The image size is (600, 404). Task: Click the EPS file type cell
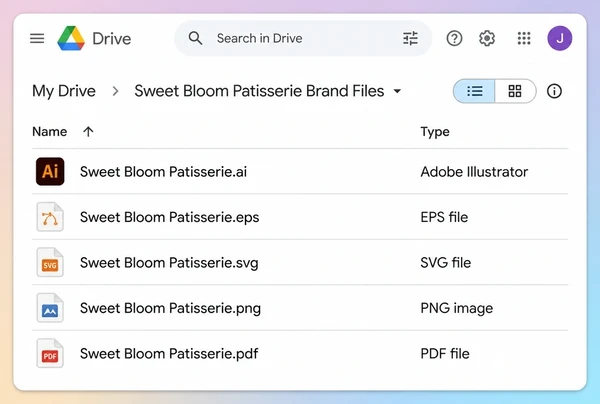(444, 217)
